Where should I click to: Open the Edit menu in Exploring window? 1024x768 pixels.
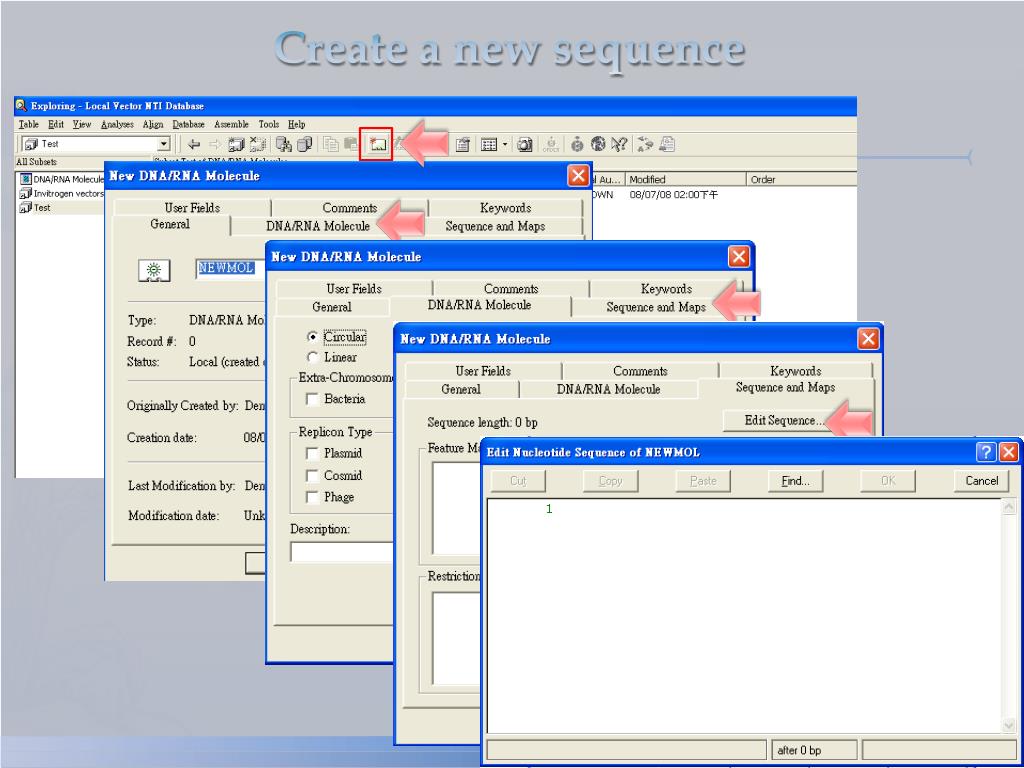tap(56, 124)
